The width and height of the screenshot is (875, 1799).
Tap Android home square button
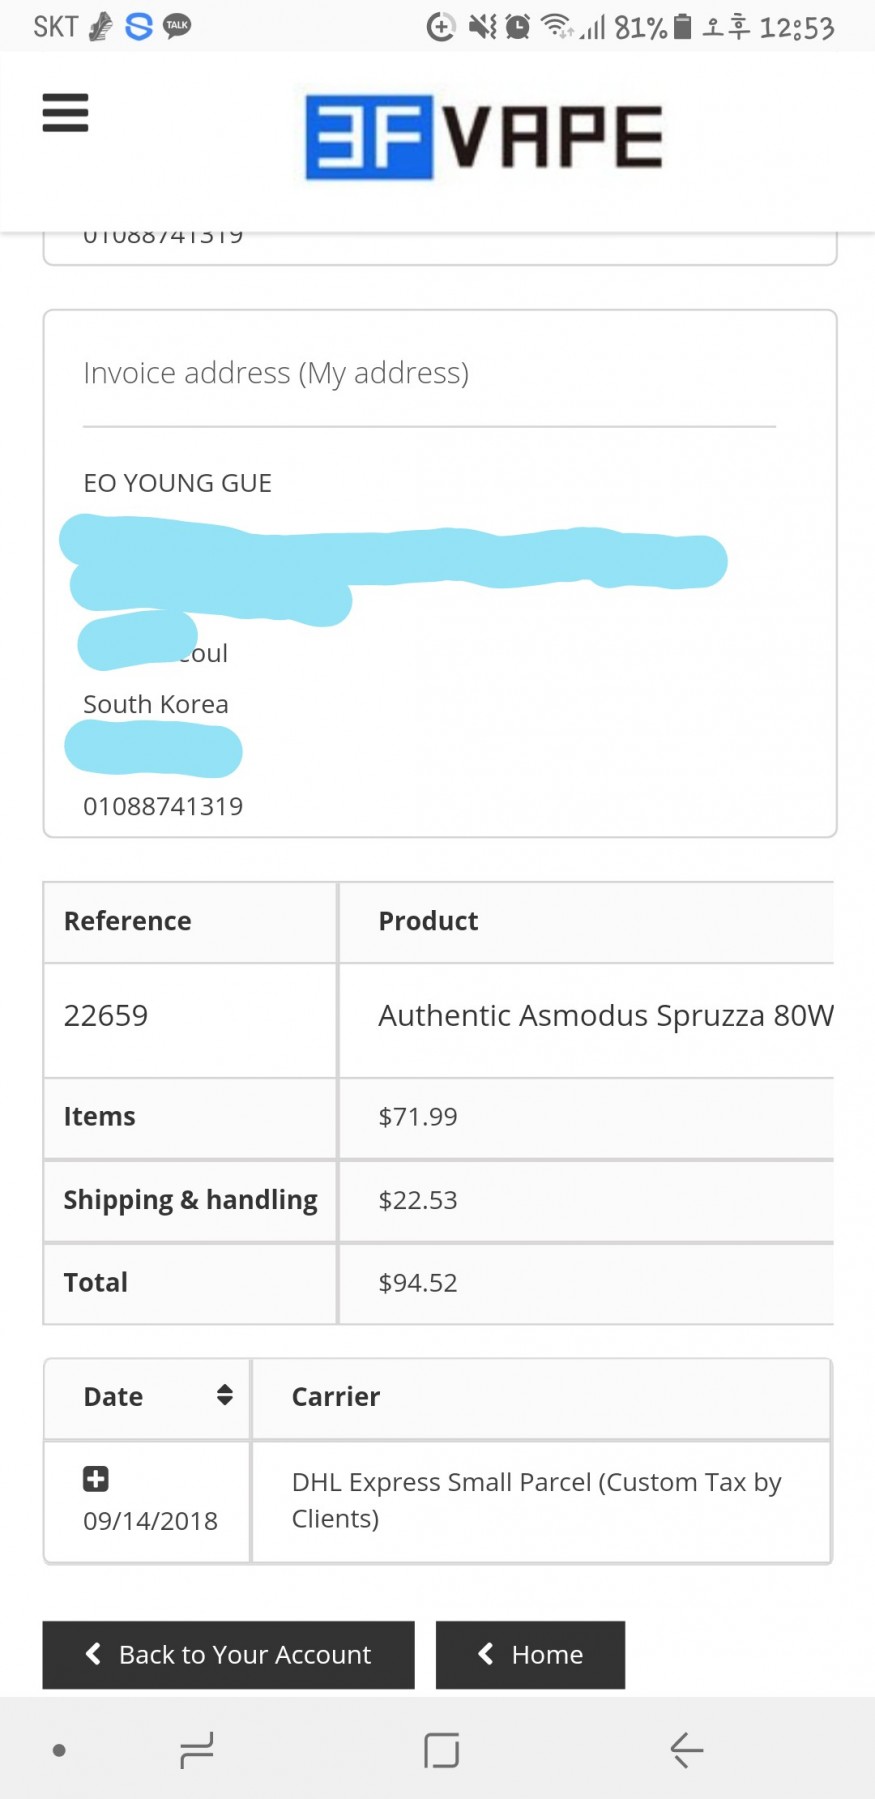(x=441, y=1750)
